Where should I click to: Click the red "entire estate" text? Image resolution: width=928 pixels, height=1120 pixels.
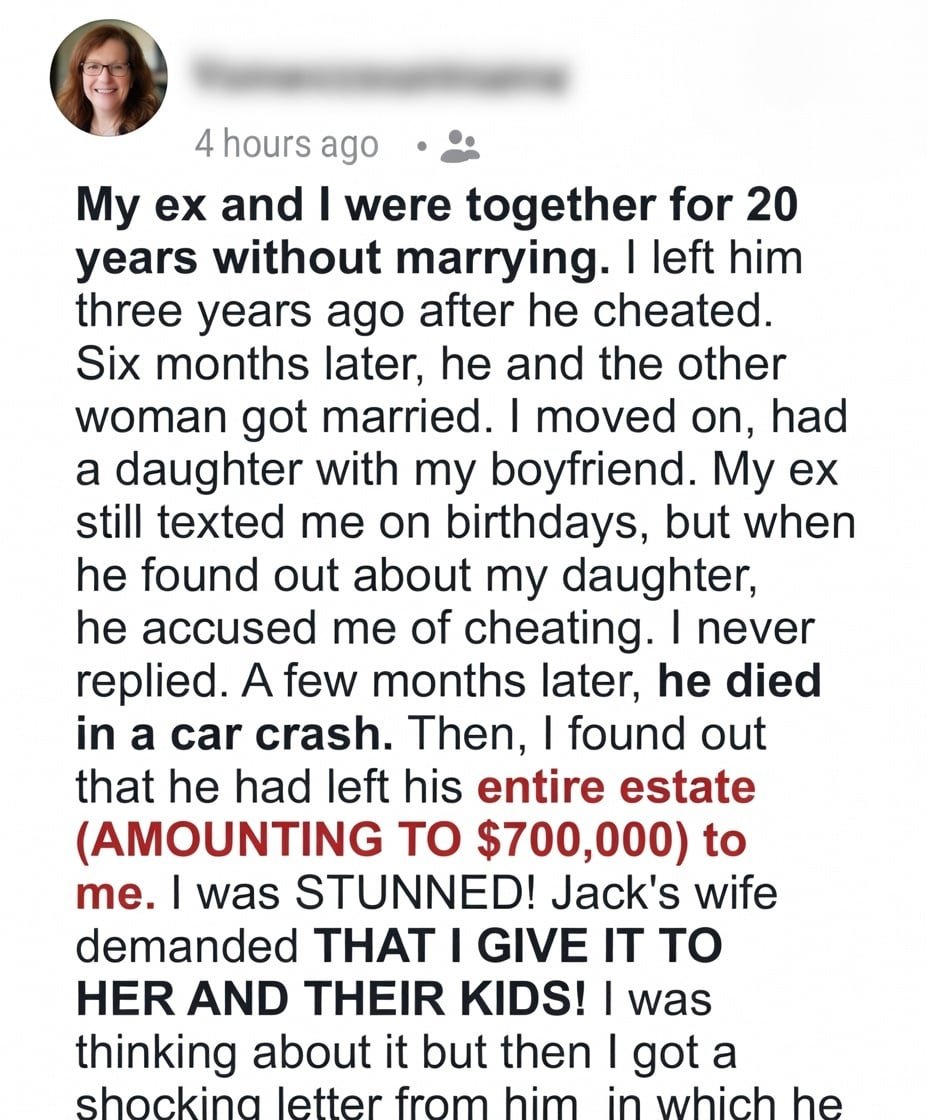(x=616, y=787)
